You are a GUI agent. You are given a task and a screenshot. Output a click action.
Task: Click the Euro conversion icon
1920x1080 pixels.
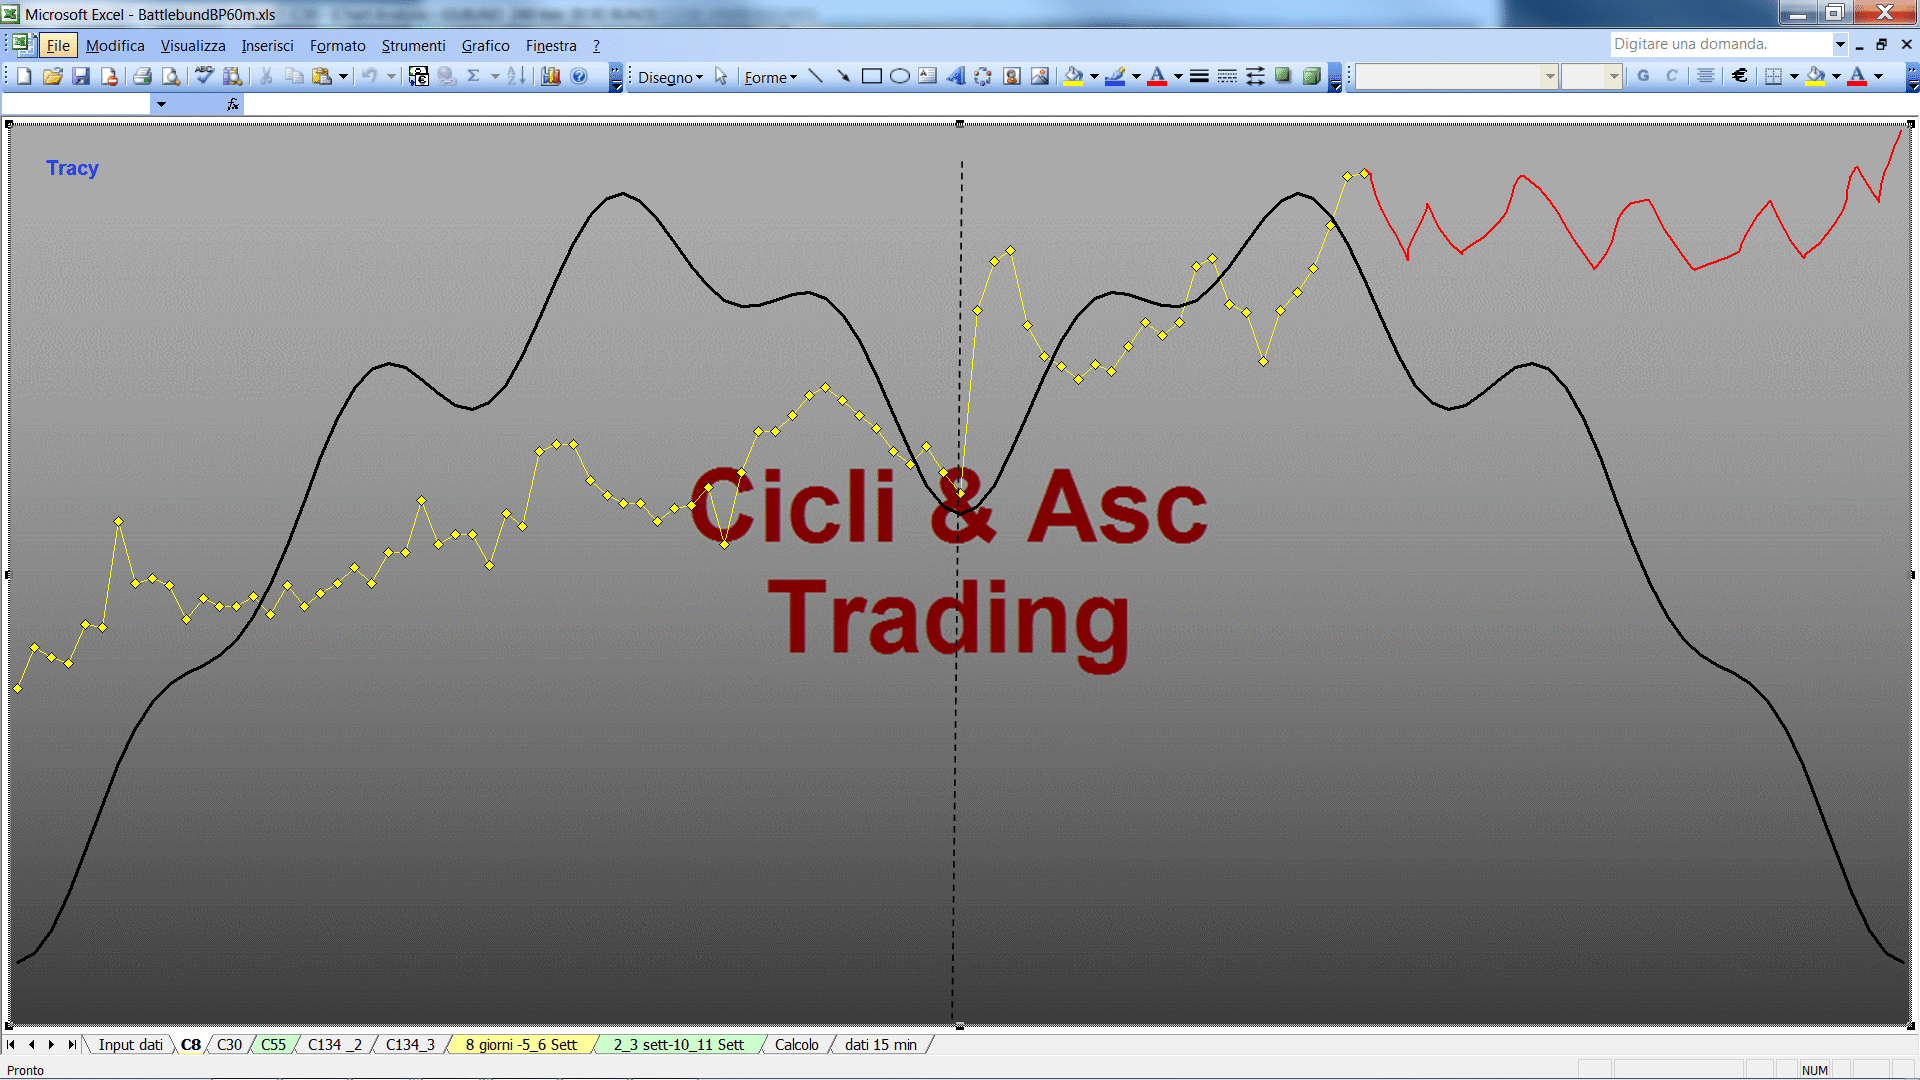pyautogui.click(x=419, y=76)
